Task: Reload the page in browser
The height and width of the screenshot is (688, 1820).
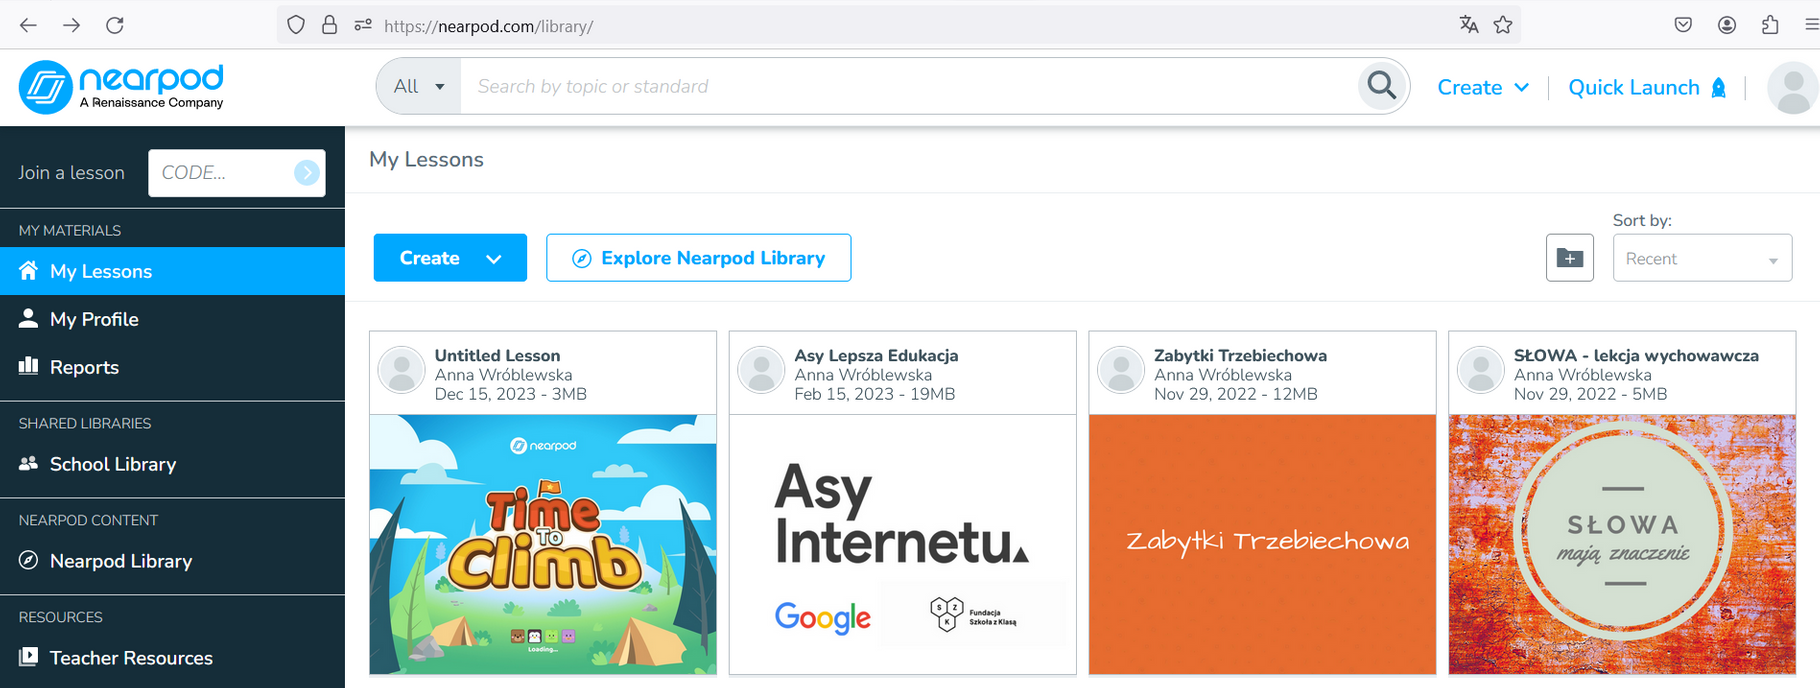Action: tap(115, 25)
